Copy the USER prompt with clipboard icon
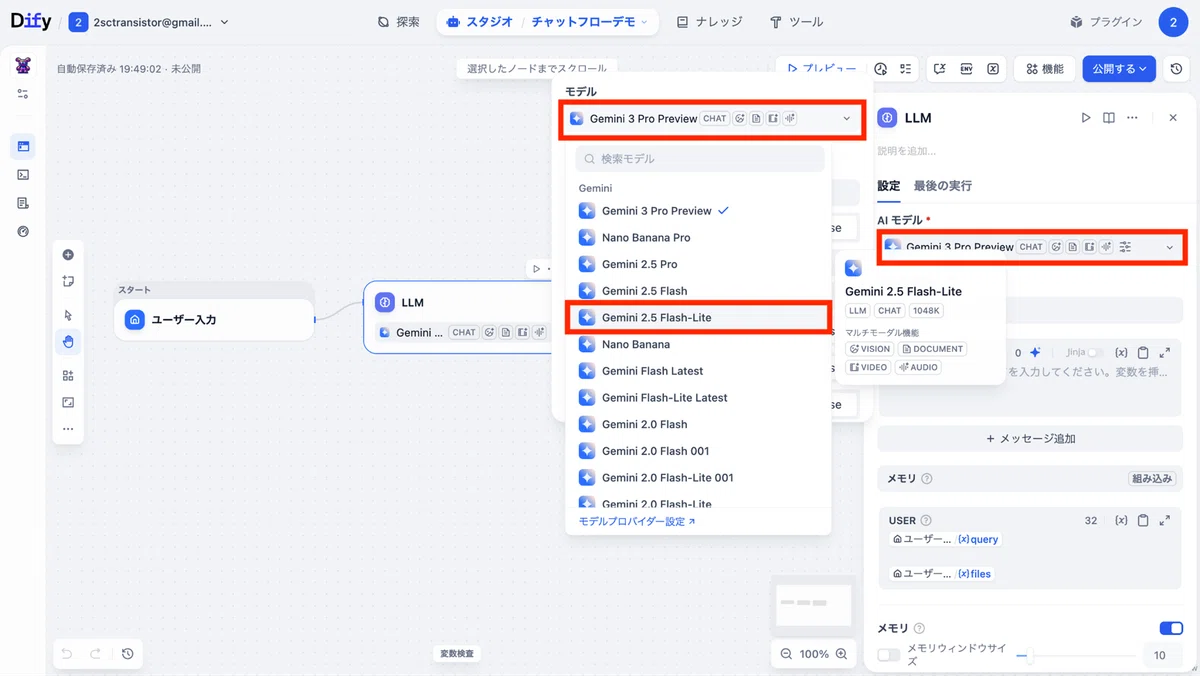The width and height of the screenshot is (1200, 676). [1143, 521]
